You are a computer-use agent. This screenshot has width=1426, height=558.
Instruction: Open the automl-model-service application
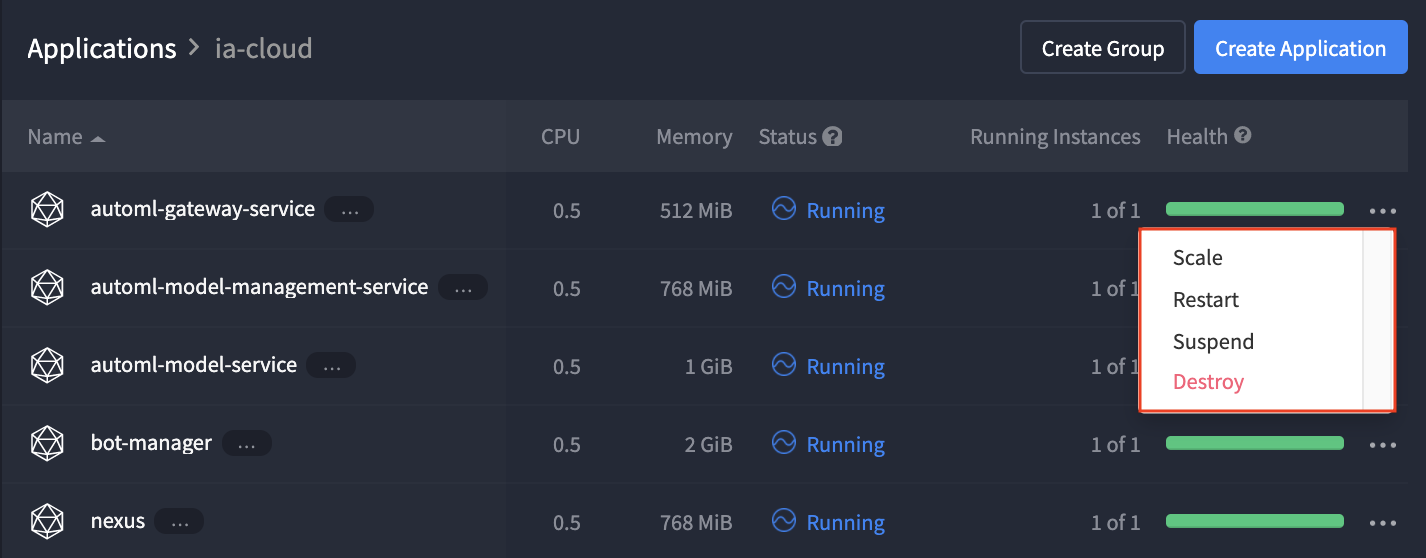pos(194,366)
